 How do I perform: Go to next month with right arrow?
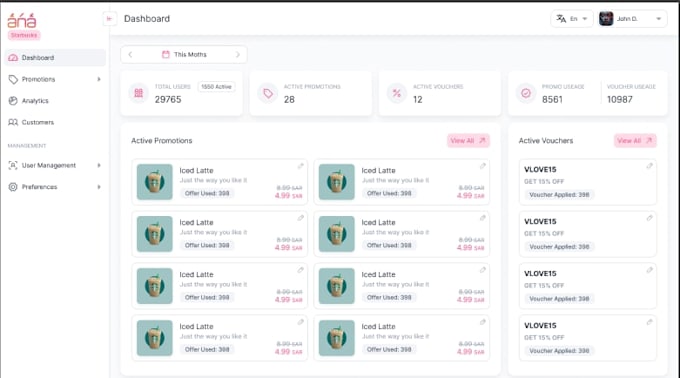238,55
